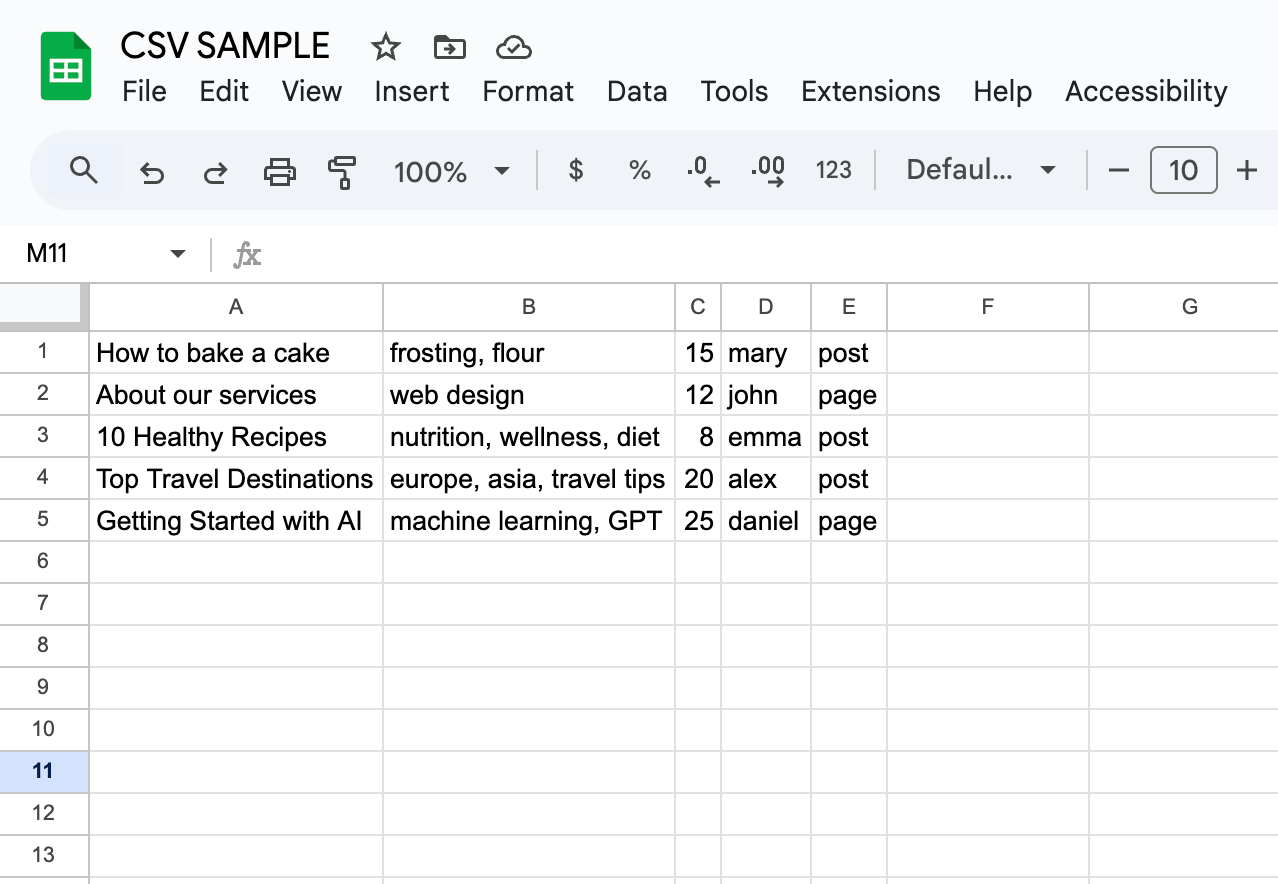Open the Extensions menu
Image resolution: width=1278 pixels, height=884 pixels.
pos(870,92)
